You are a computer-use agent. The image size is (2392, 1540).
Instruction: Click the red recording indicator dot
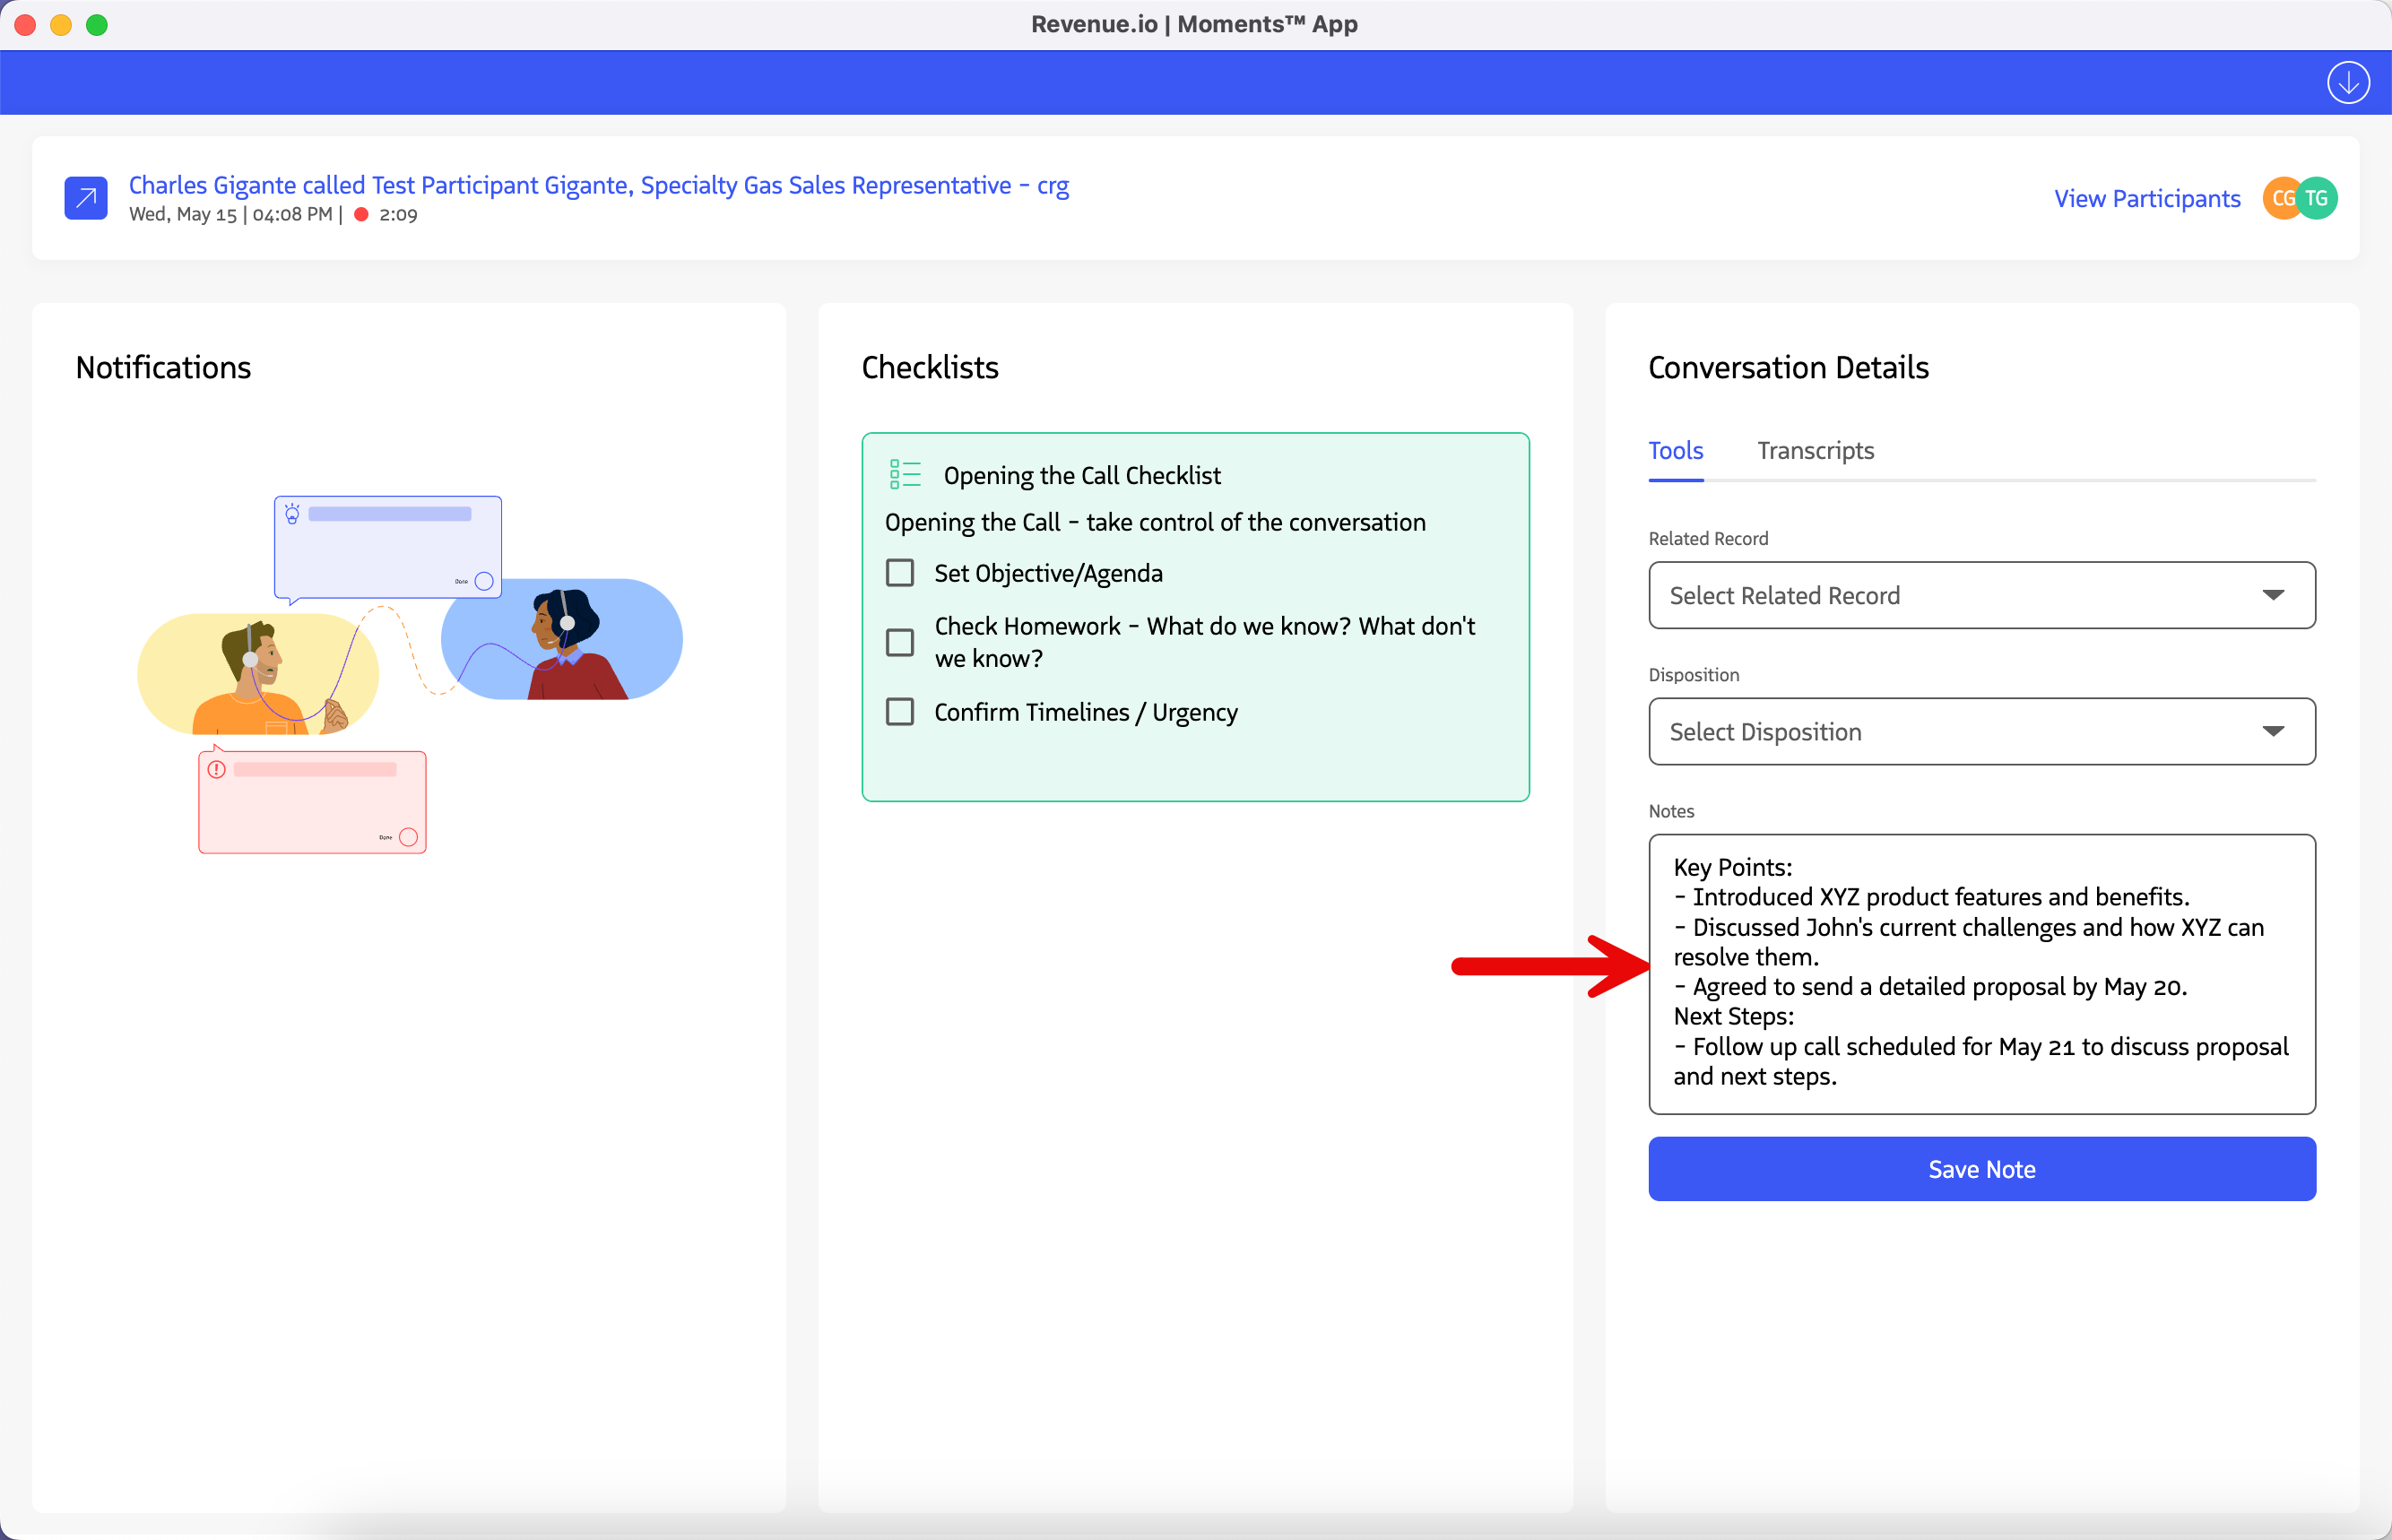(x=361, y=214)
